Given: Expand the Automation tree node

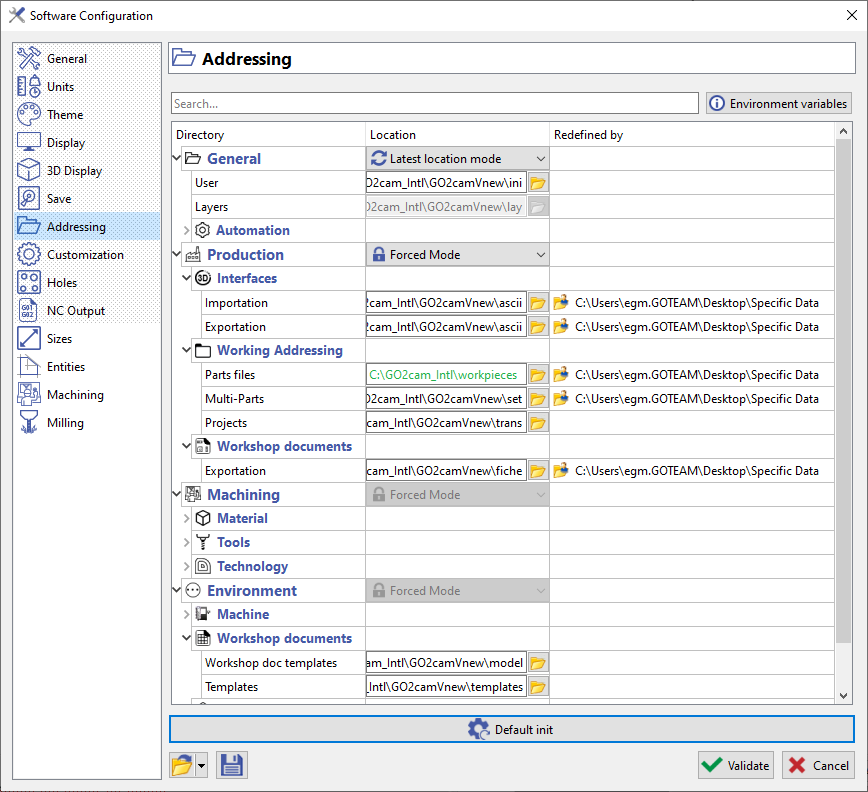Looking at the screenshot, I should [x=187, y=231].
